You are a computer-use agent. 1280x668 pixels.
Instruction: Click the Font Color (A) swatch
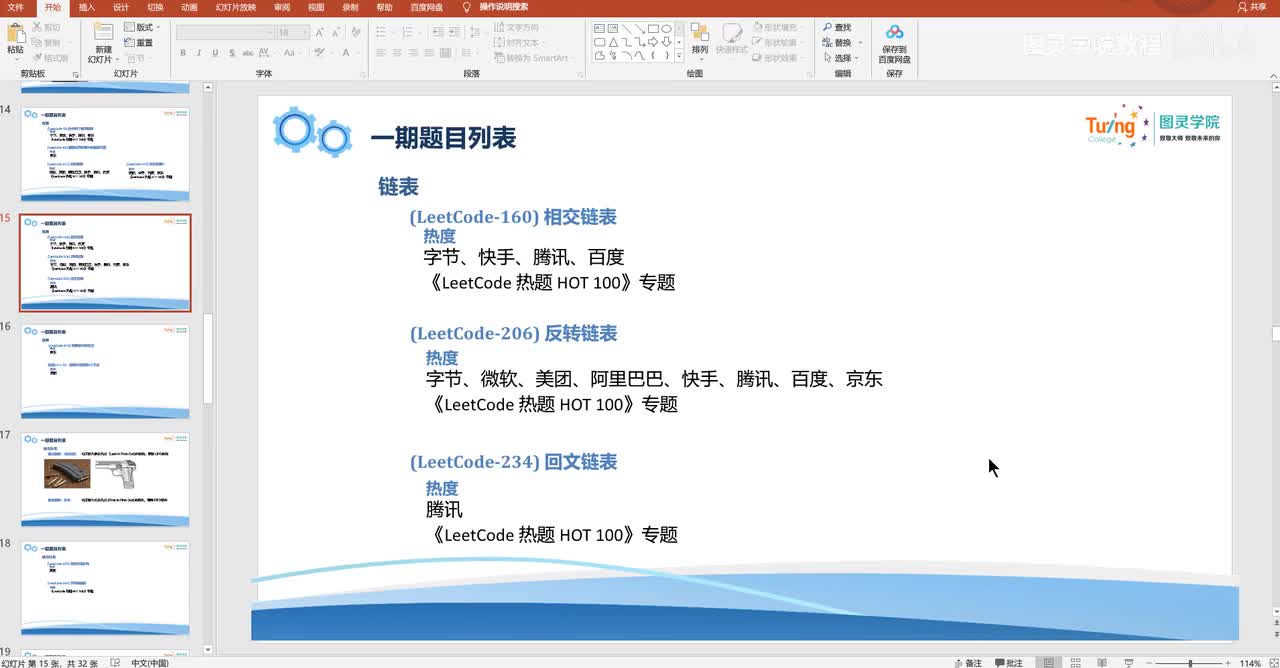(x=346, y=53)
